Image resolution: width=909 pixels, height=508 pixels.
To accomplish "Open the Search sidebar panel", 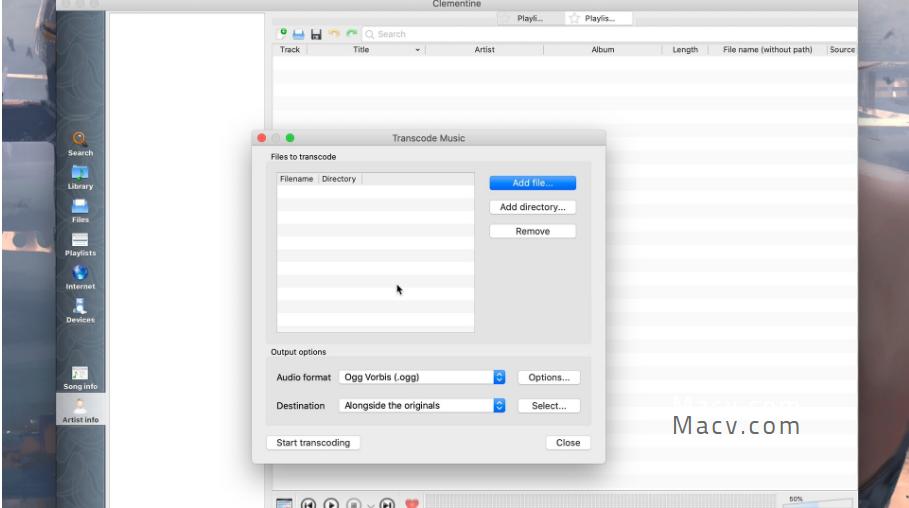I will click(x=80, y=144).
